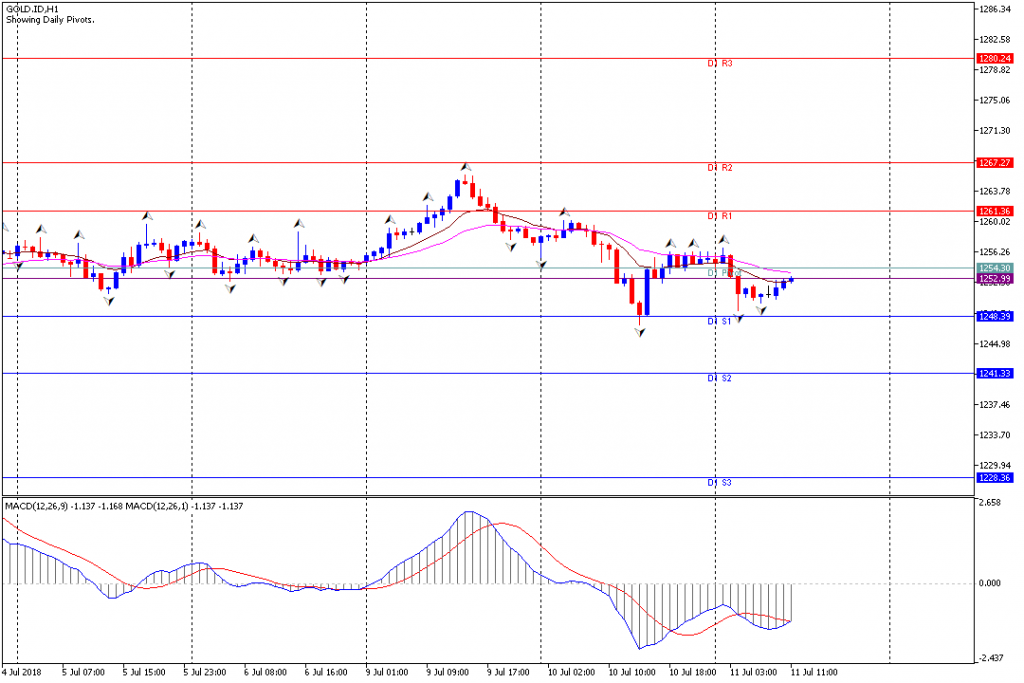This screenshot has height=683, width=1024.
Task: Click the blue 1248.39 price tag
Action: pos(995,317)
